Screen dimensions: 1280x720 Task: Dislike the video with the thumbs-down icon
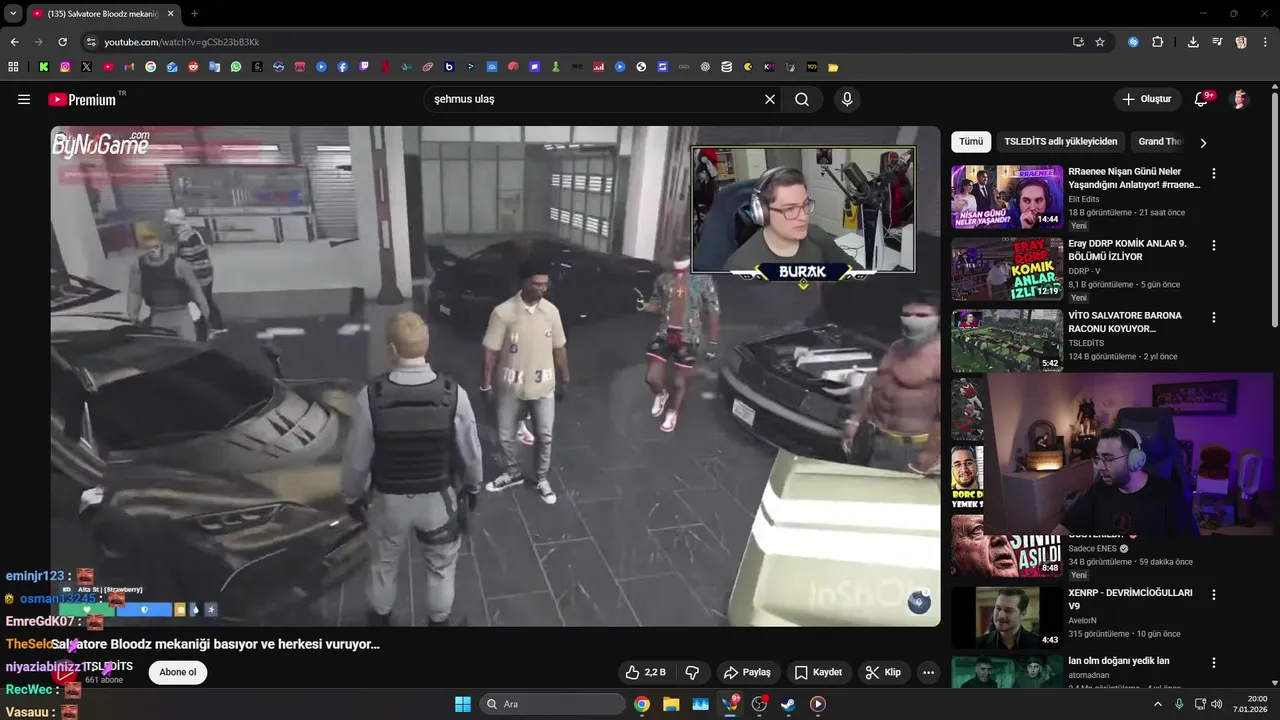(x=691, y=672)
